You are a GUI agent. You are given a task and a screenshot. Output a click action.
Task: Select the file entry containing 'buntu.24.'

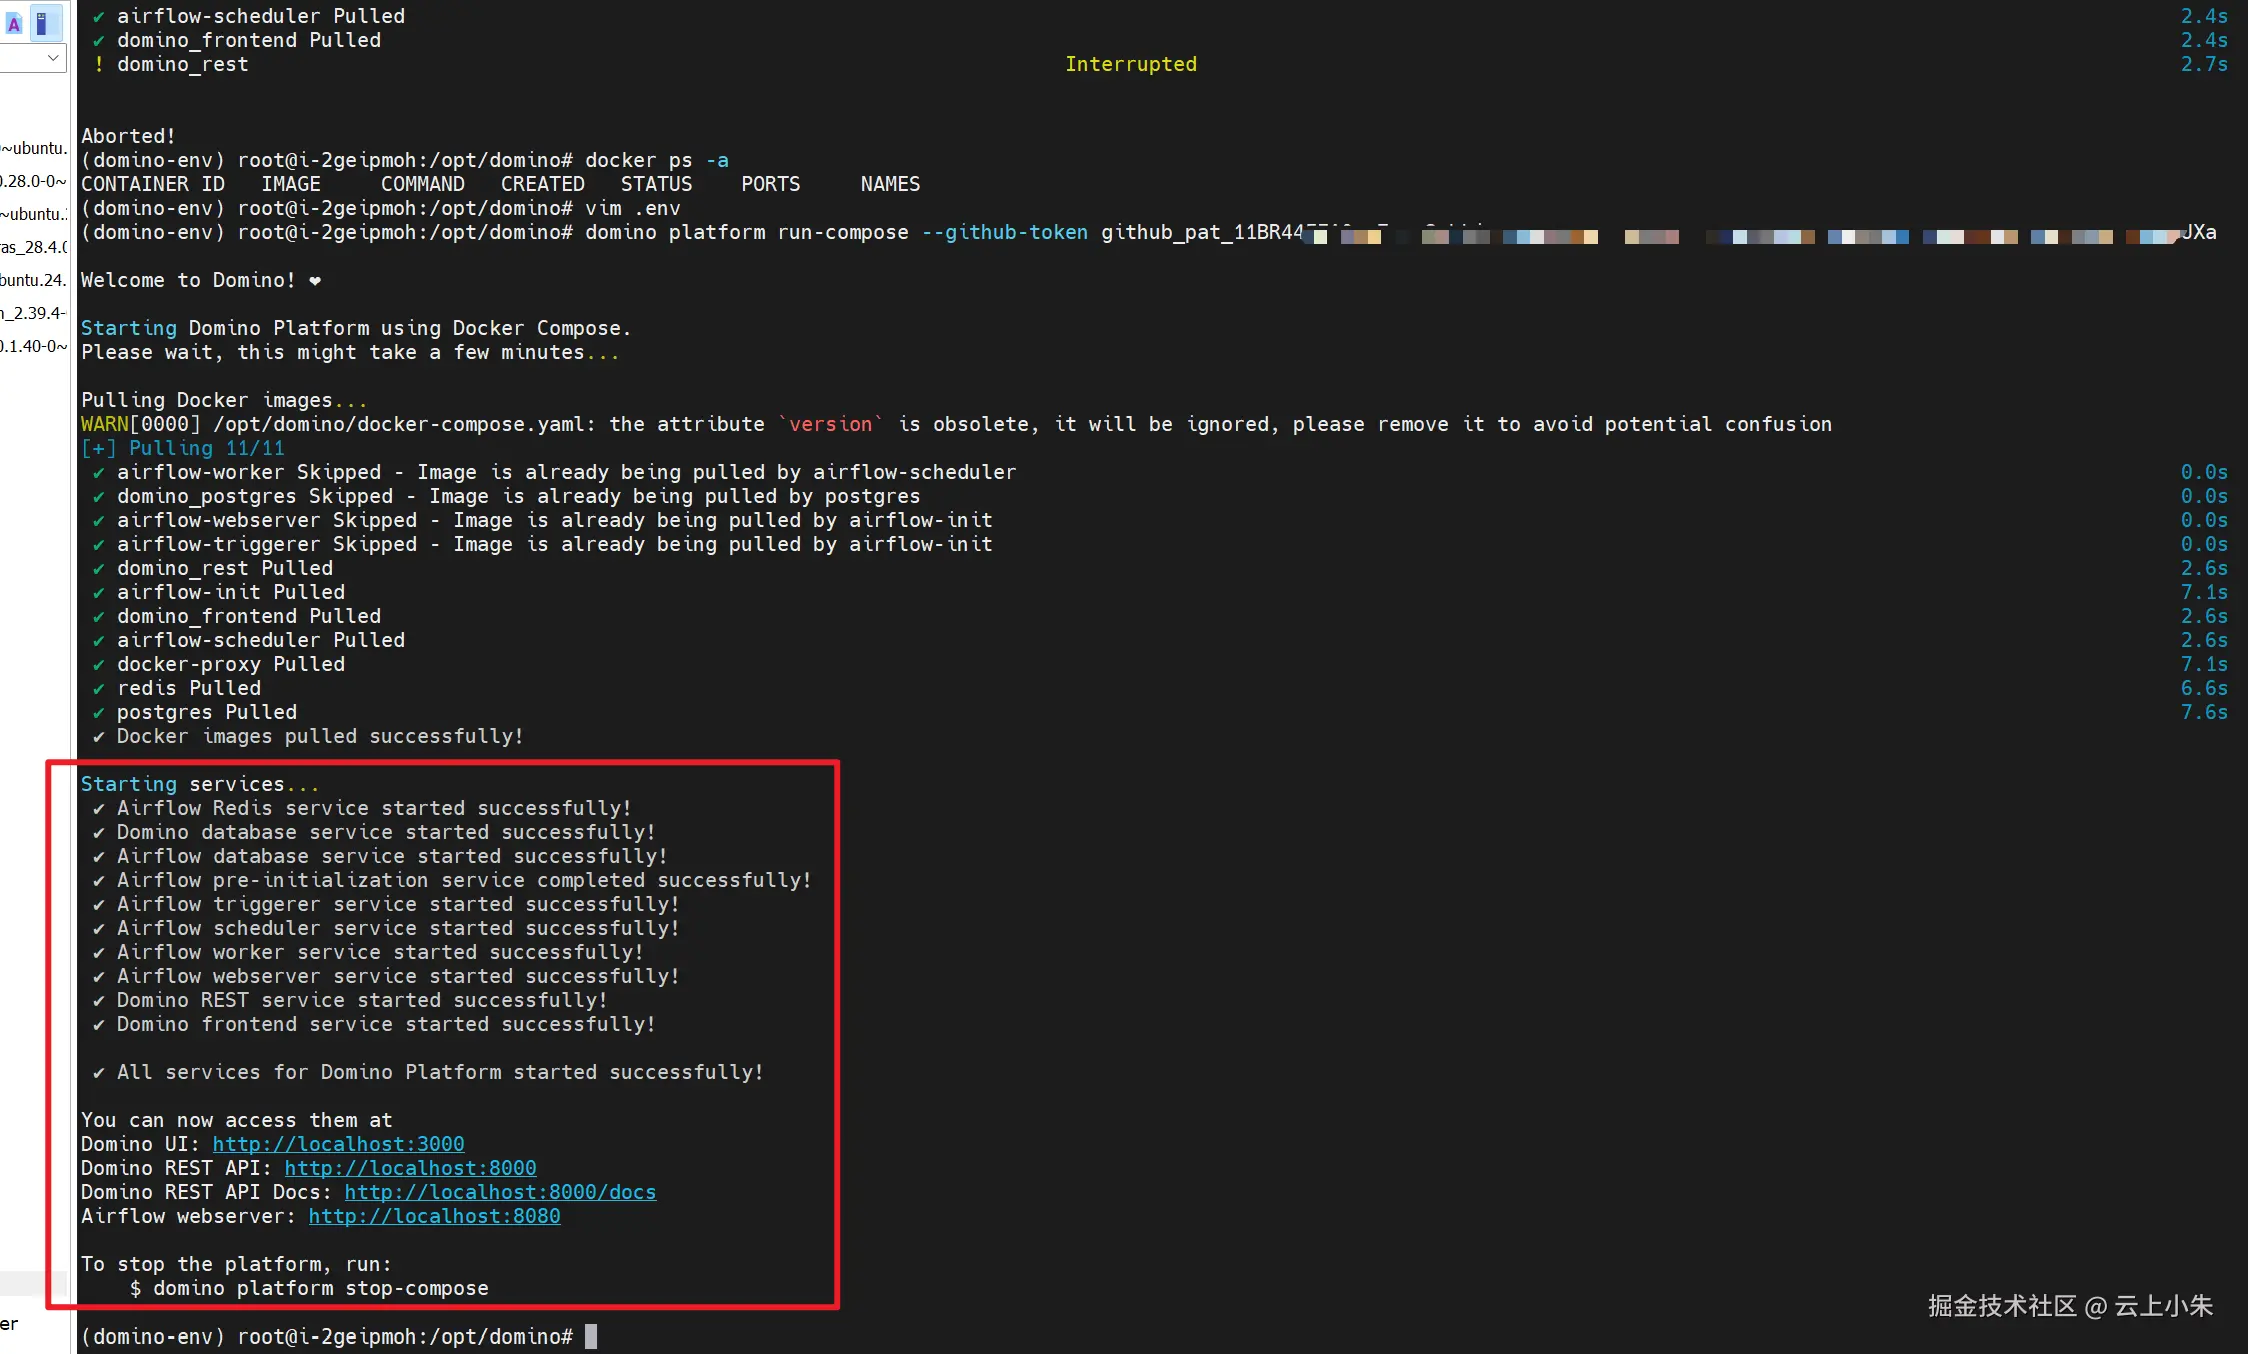pos(34,280)
